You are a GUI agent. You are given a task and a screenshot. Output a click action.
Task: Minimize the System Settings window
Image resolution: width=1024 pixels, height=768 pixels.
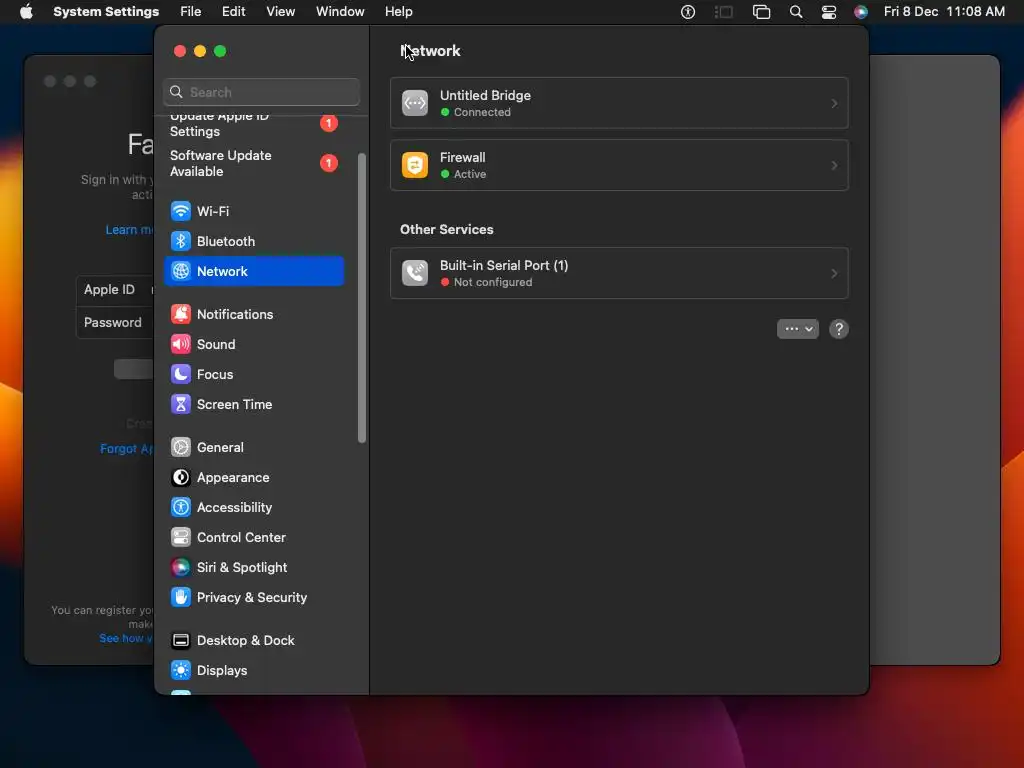tap(200, 51)
